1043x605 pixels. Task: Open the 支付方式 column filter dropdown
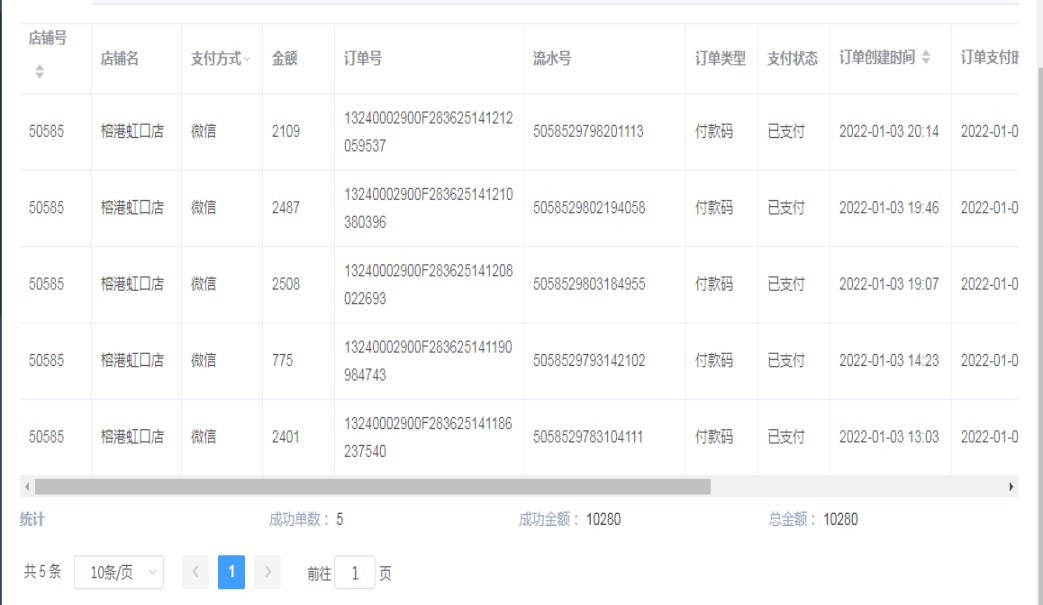tap(247, 60)
